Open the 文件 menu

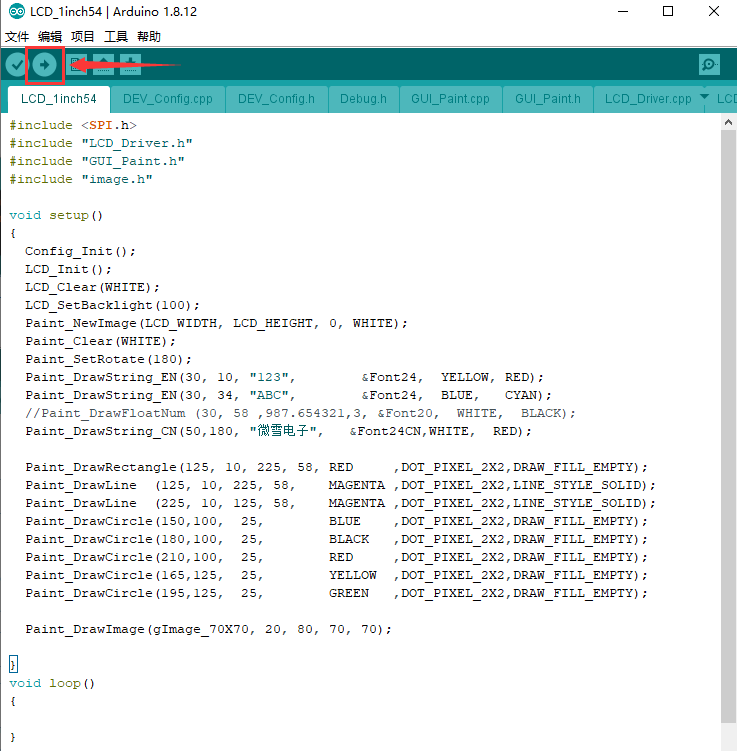tap(17, 36)
